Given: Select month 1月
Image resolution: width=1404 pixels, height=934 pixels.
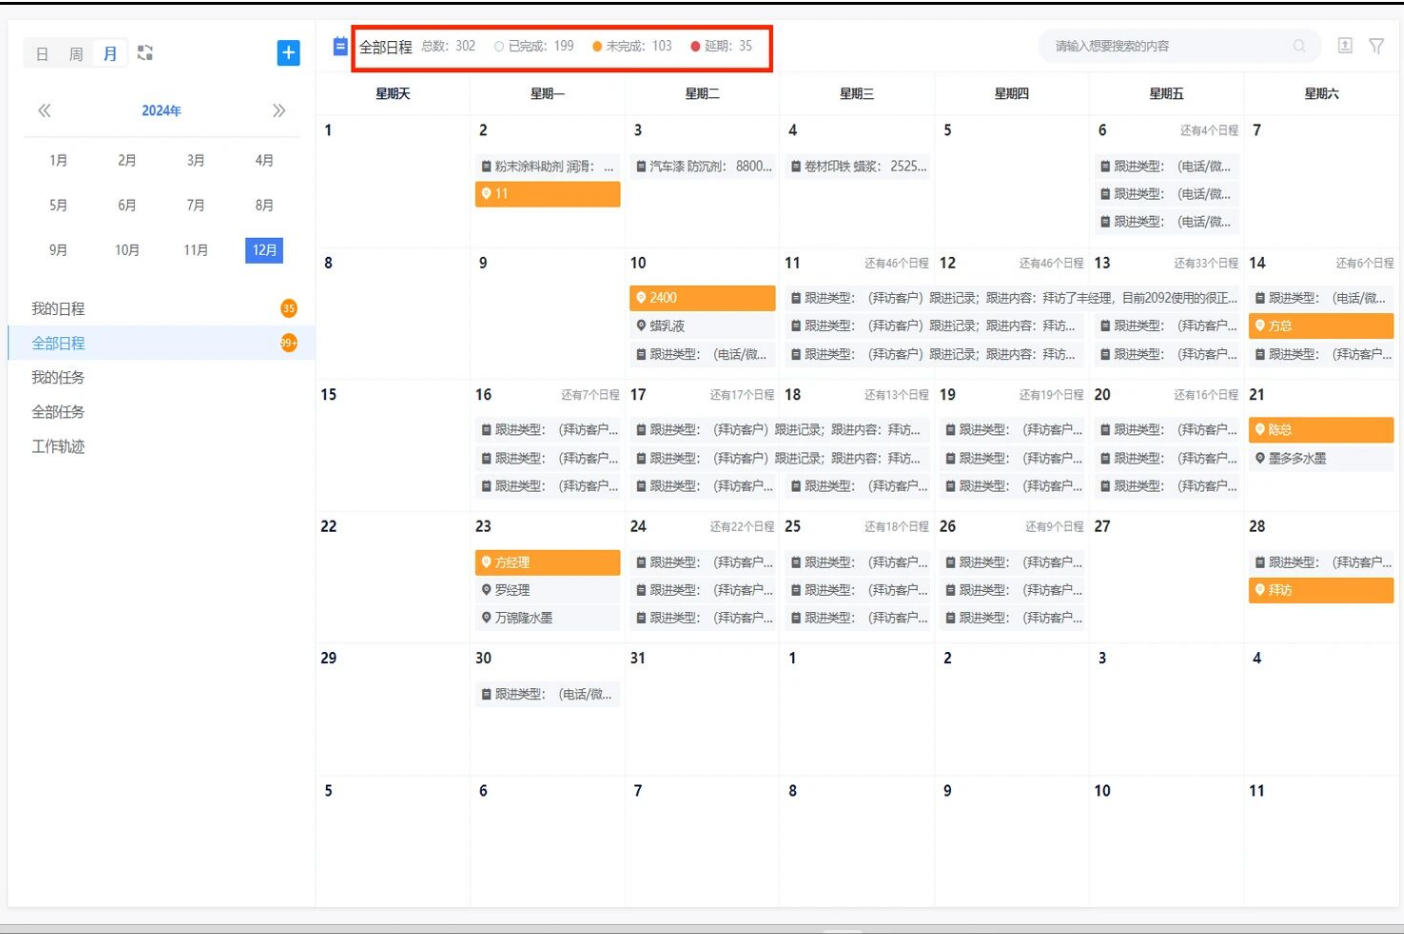Looking at the screenshot, I should tap(58, 160).
